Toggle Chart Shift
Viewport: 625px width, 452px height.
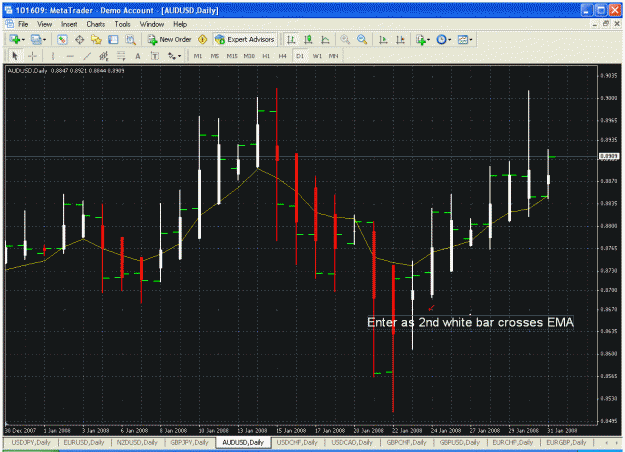(x=400, y=39)
